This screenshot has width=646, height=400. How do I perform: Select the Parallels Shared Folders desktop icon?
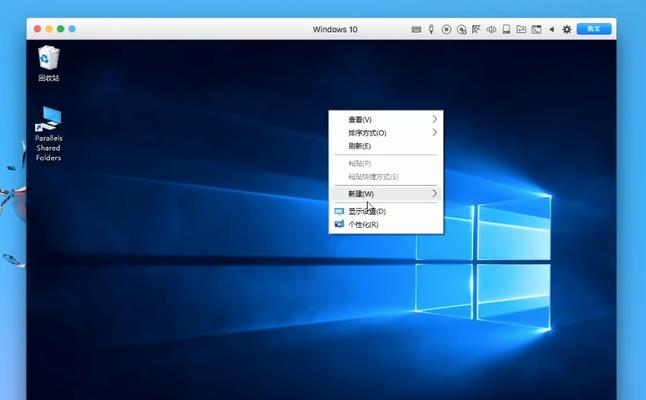pyautogui.click(x=49, y=134)
